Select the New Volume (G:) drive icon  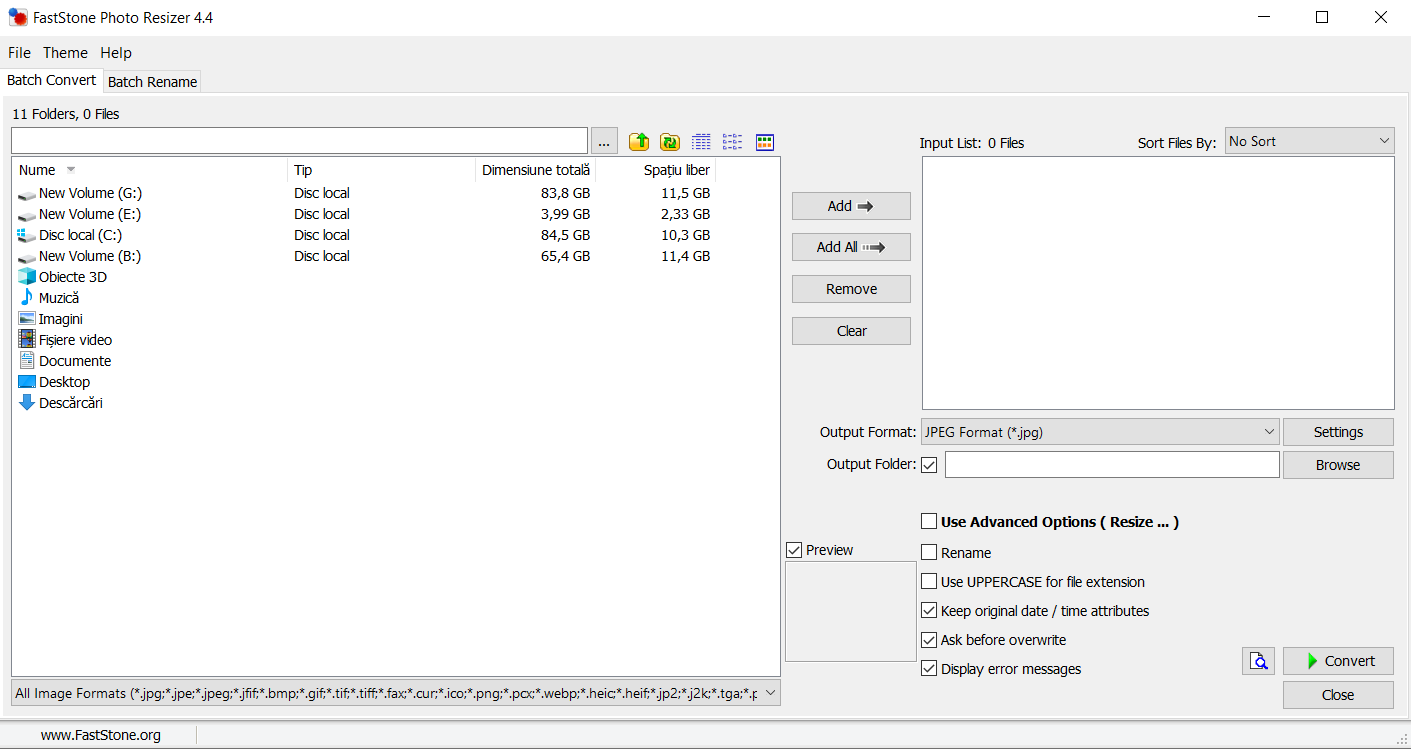(x=27, y=194)
